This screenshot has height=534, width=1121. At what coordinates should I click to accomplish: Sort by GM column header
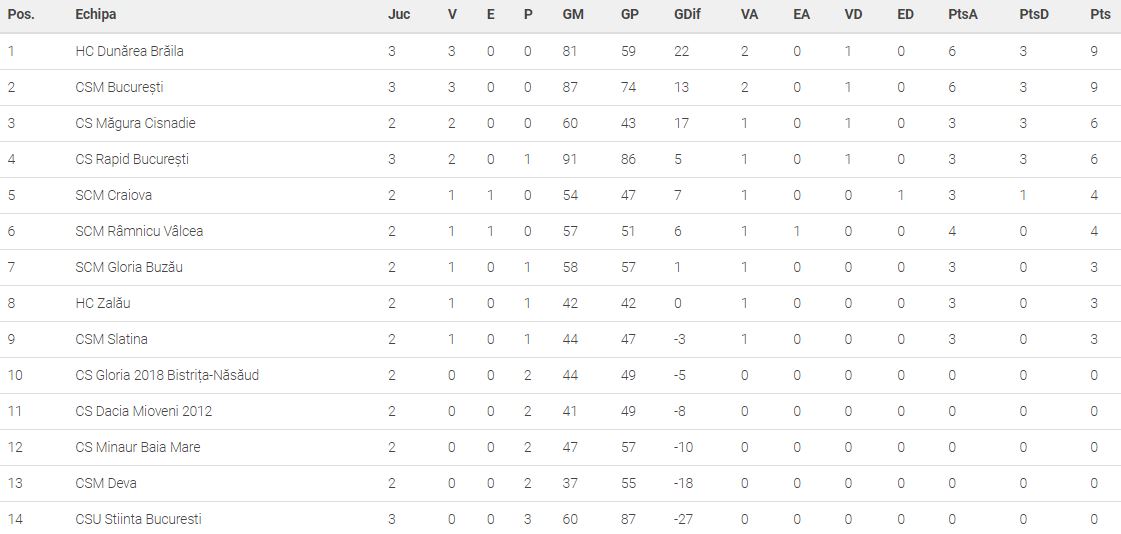(x=573, y=15)
